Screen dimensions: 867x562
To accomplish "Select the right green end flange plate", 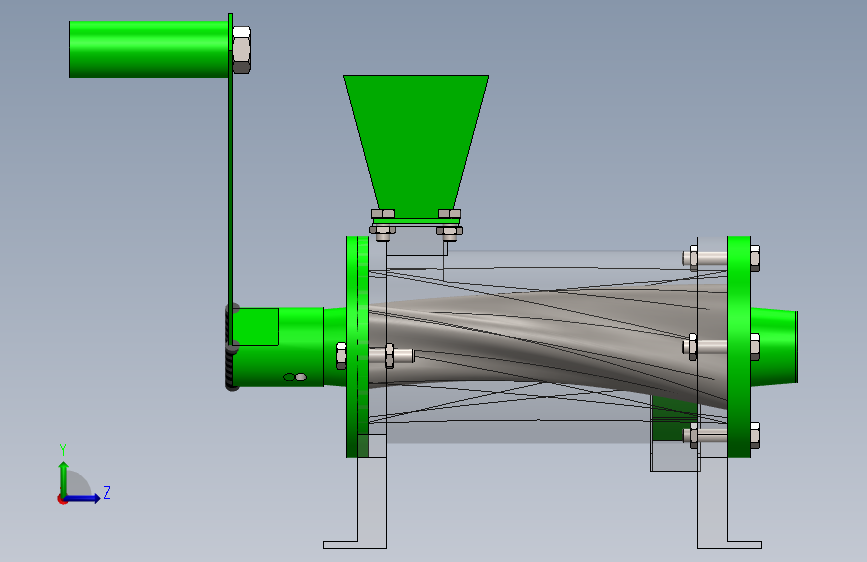I will 739,347.
